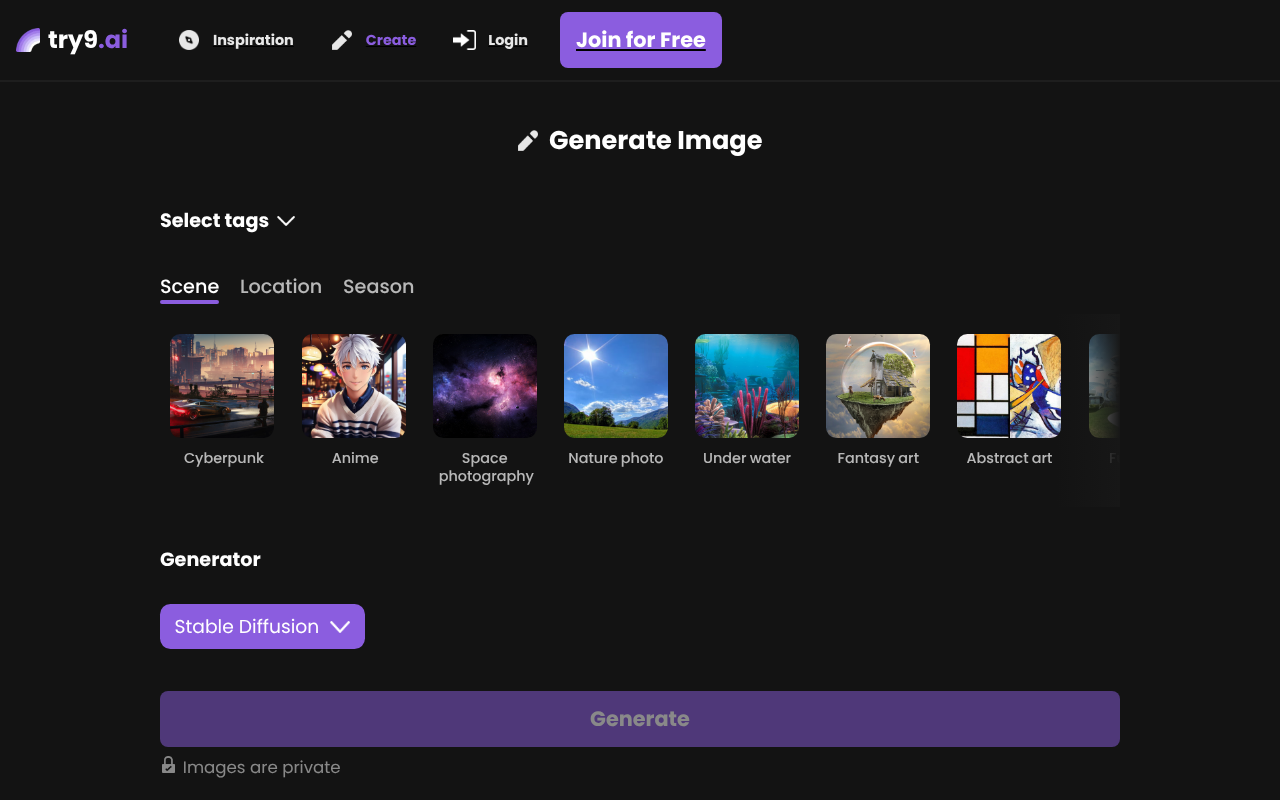This screenshot has width=1280, height=800.
Task: Click the pencil icon beside Create
Action: tap(341, 40)
